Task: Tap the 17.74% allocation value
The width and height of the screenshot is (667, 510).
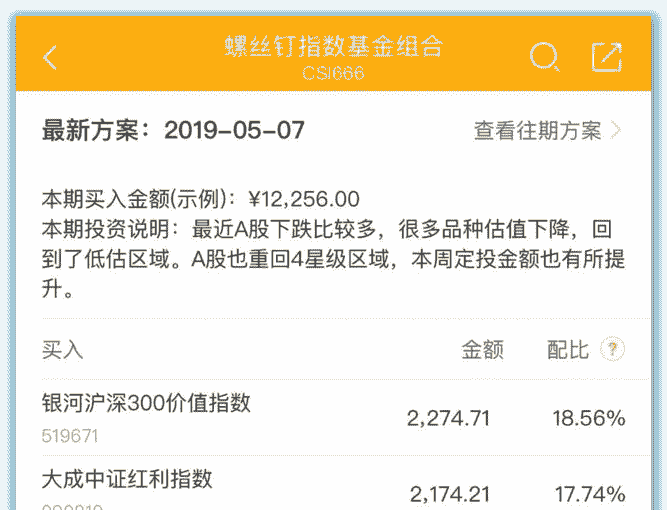Action: pyautogui.click(x=590, y=494)
